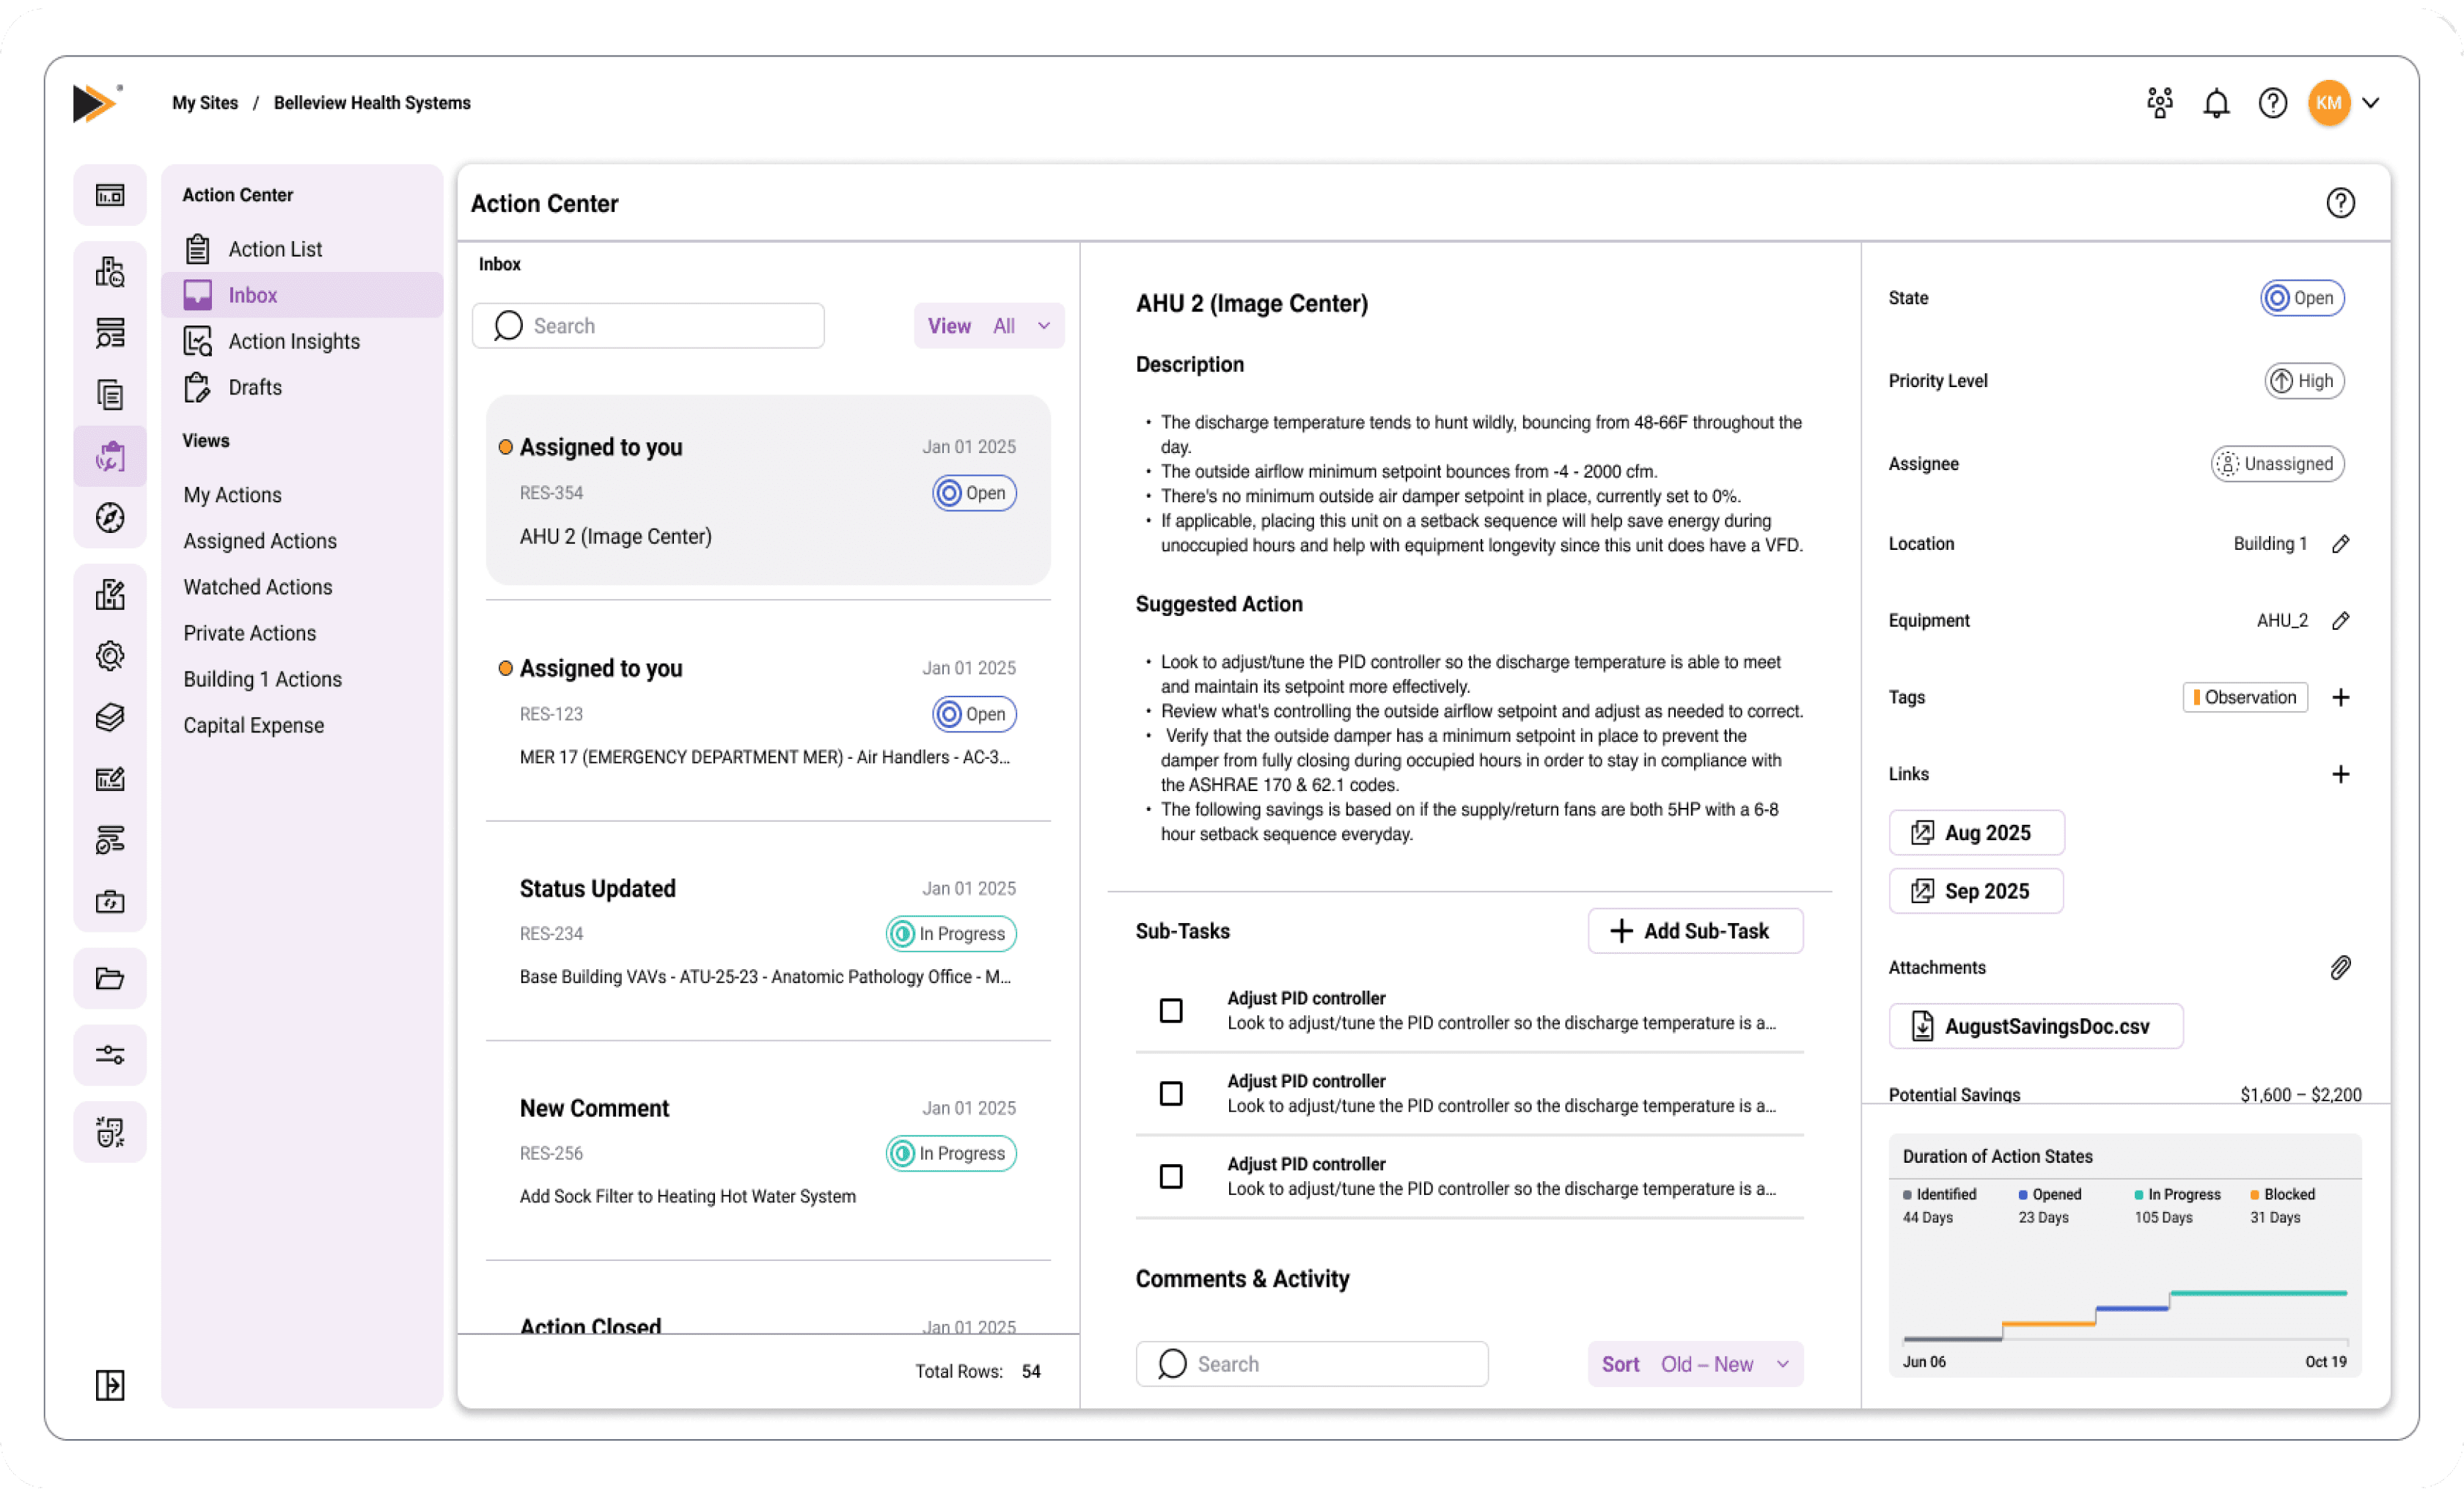2464x1489 pixels.
Task: Click the plus icon beside Tags
Action: pyautogui.click(x=2340, y=698)
